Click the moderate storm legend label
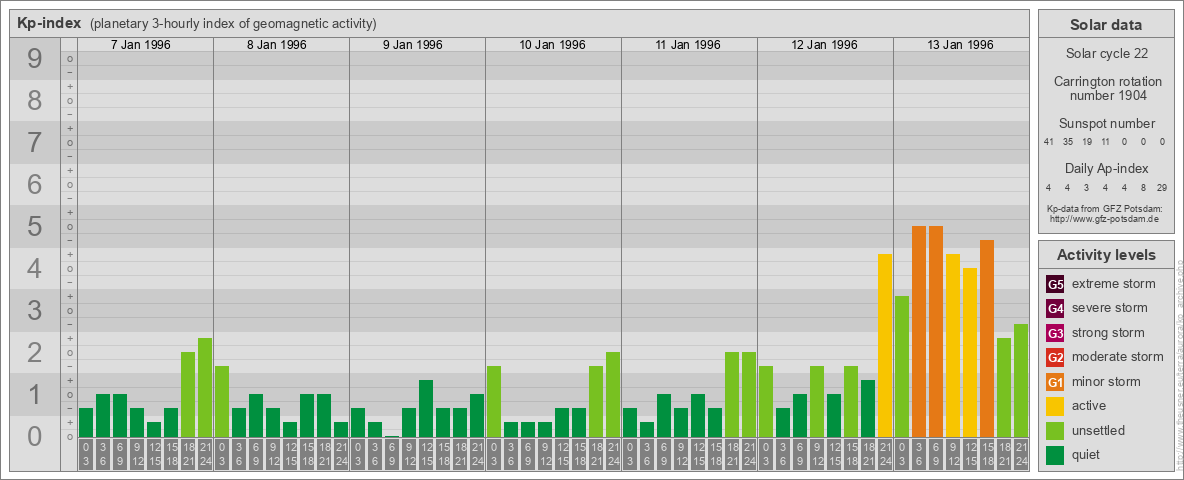1184x480 pixels. (x=1118, y=357)
